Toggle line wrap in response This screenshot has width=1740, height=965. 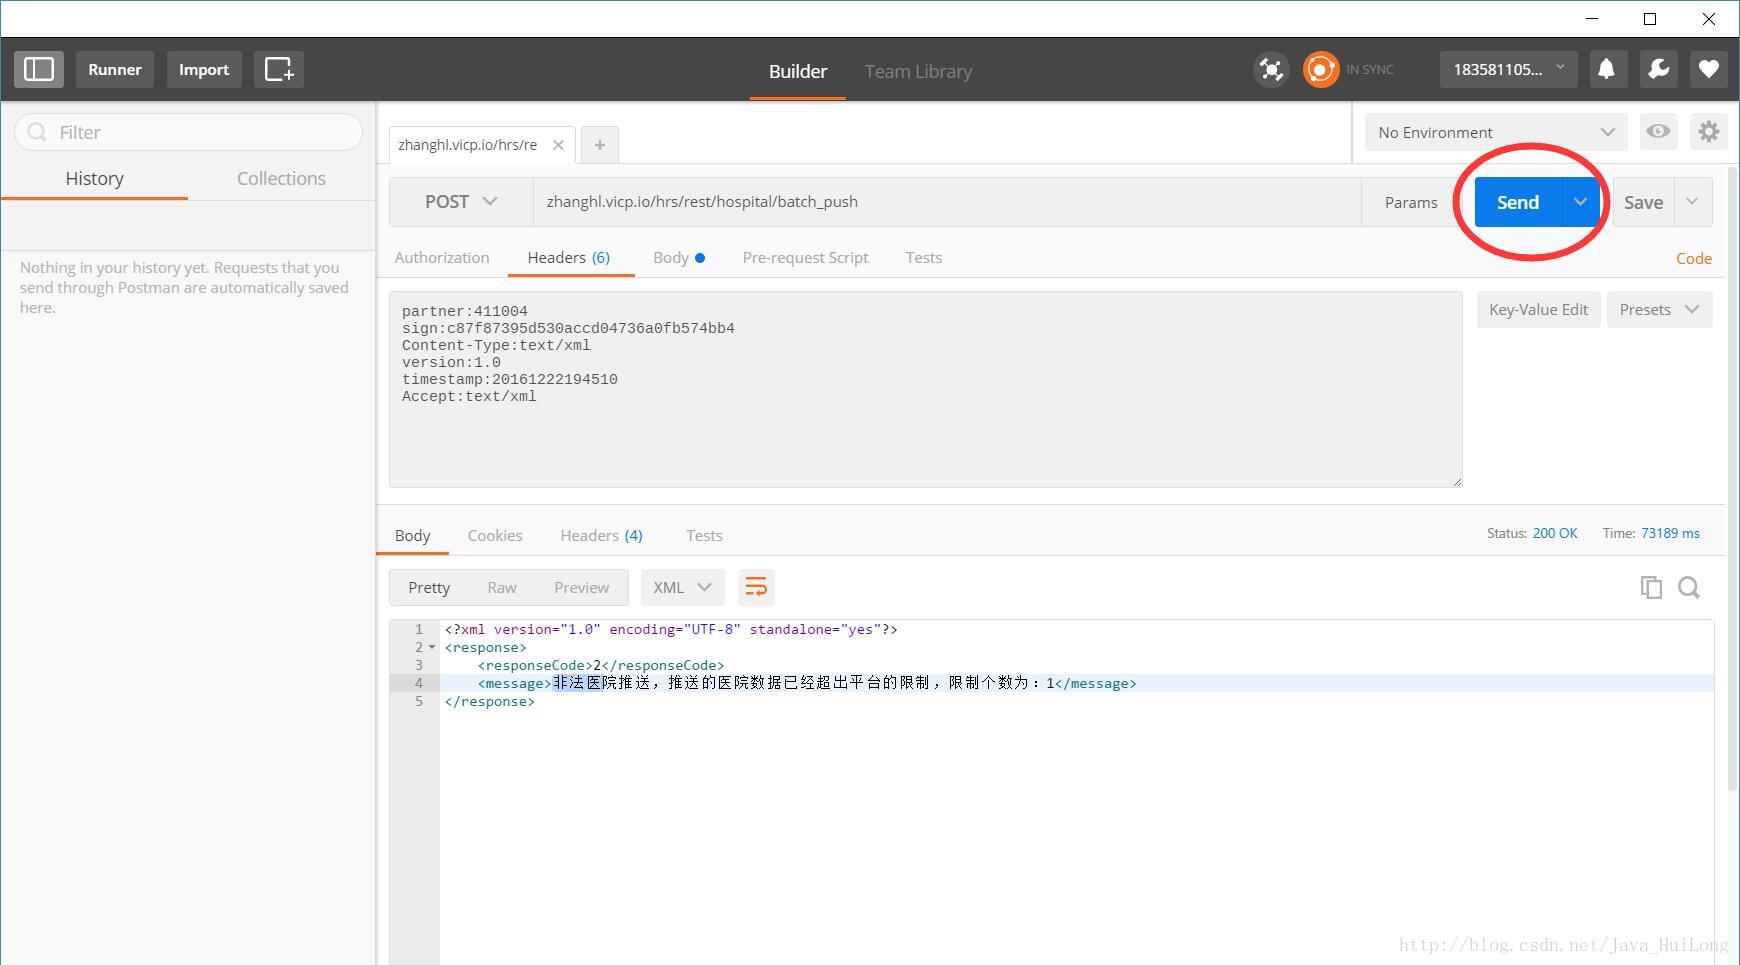coord(756,587)
